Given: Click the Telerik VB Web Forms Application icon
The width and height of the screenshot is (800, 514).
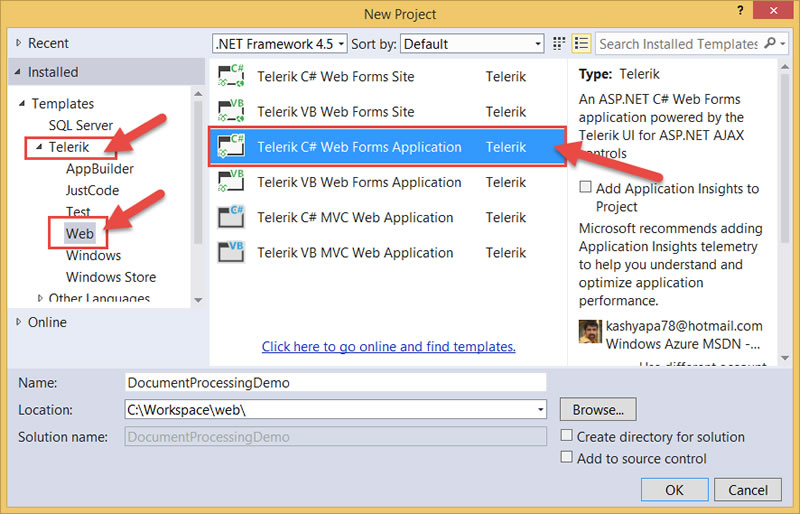Looking at the screenshot, I should tap(231, 182).
